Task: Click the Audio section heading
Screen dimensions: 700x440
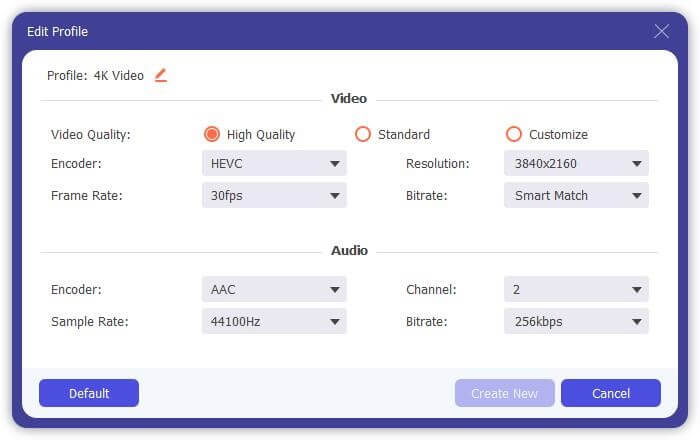Action: [349, 251]
